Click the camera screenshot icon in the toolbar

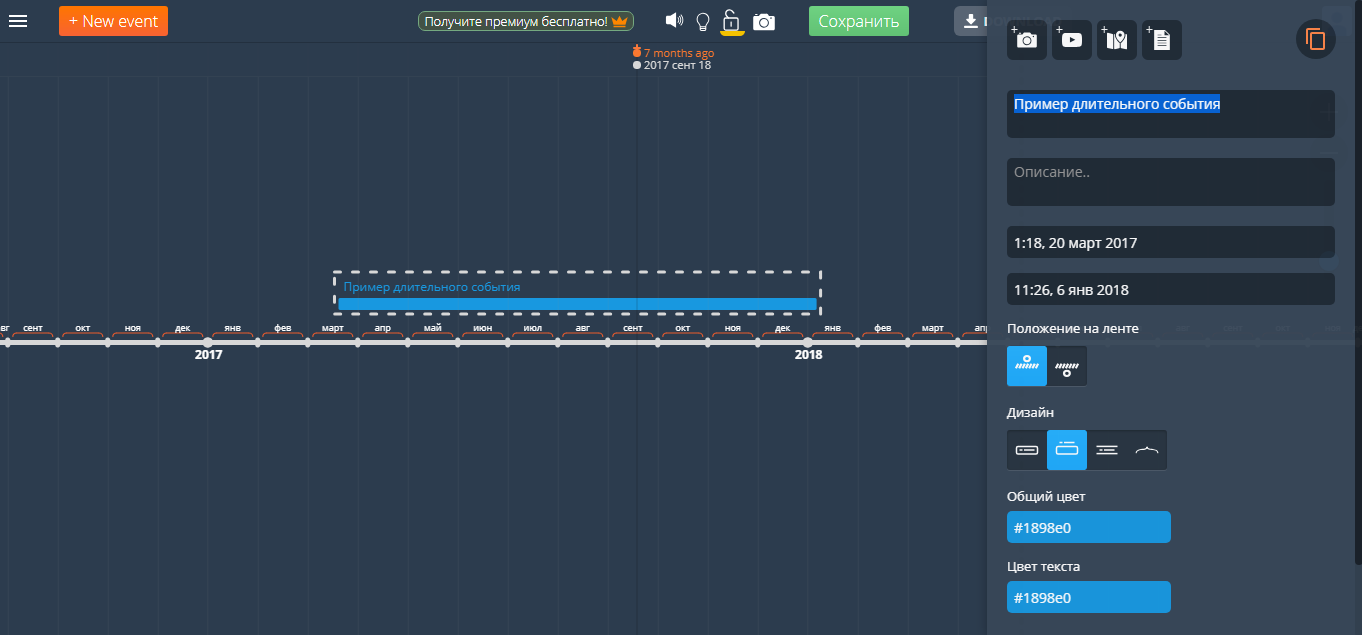tap(764, 21)
